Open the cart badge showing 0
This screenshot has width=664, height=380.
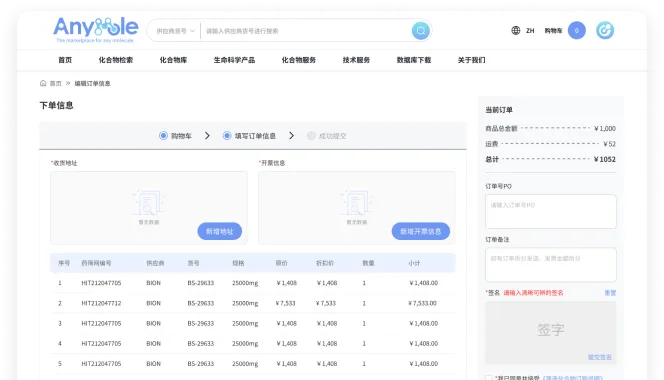point(576,31)
